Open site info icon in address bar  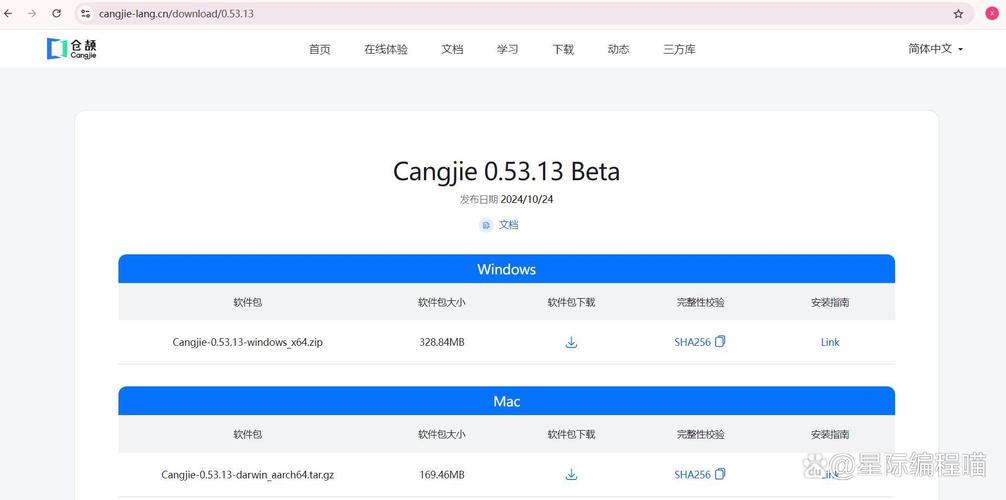pyautogui.click(x=86, y=14)
